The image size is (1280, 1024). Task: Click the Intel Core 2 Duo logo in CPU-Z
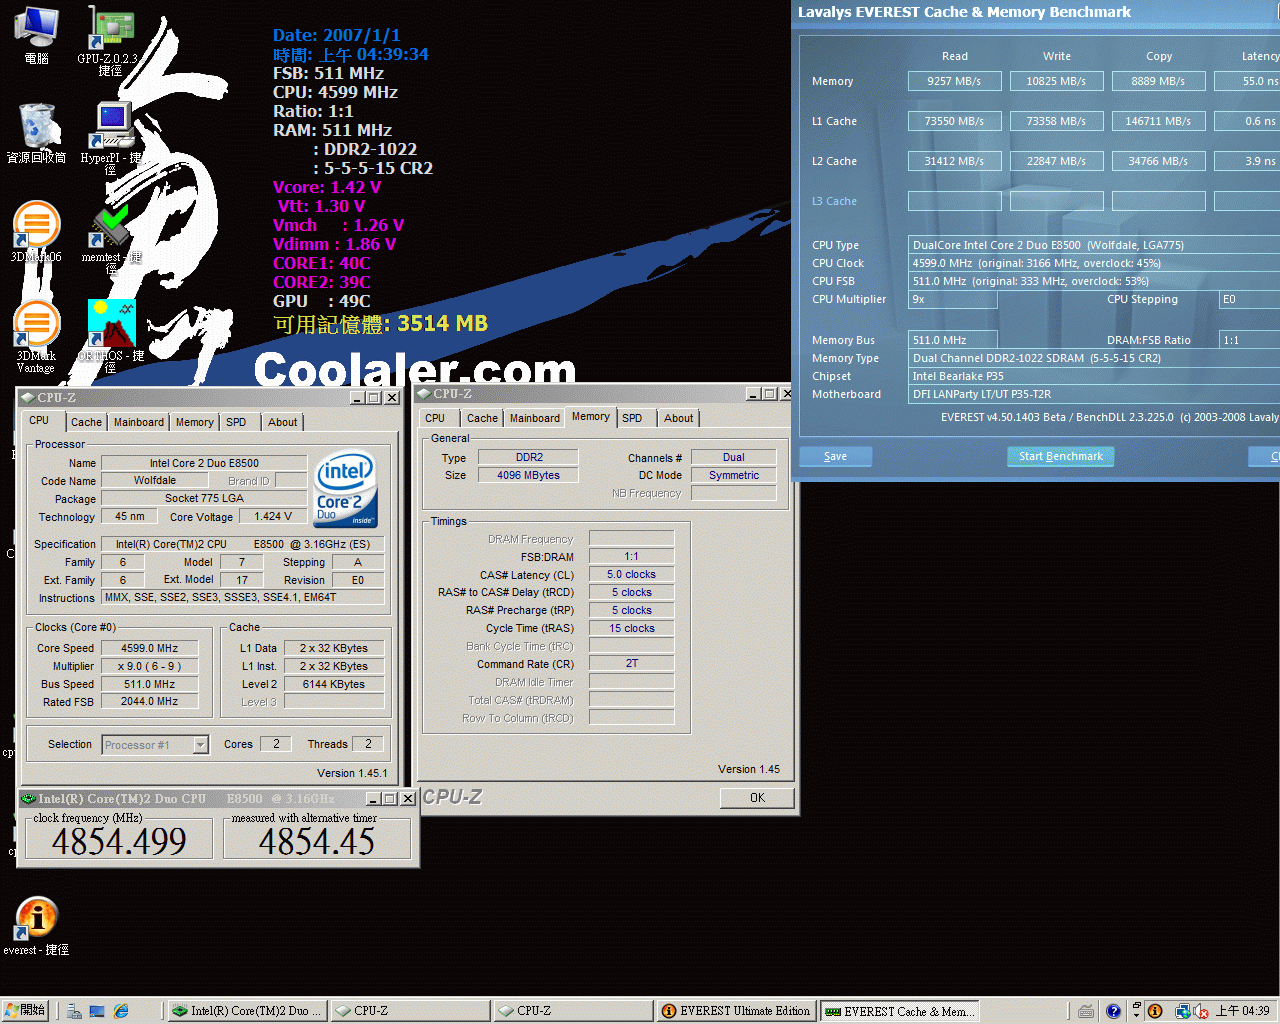(346, 489)
